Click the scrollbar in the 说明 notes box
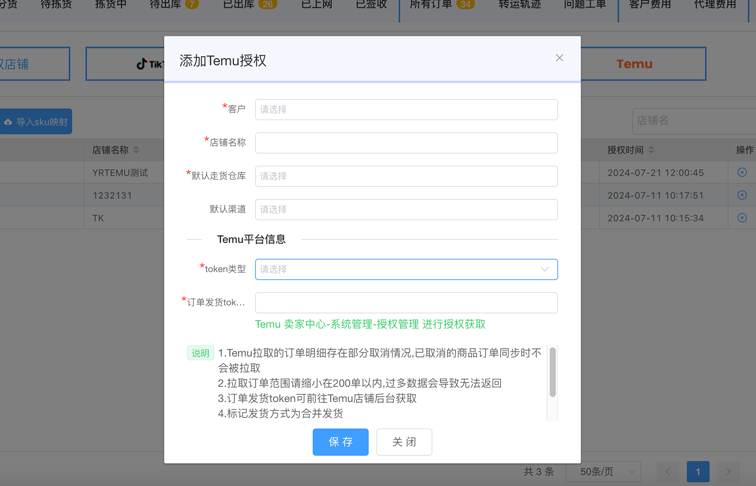 click(552, 372)
